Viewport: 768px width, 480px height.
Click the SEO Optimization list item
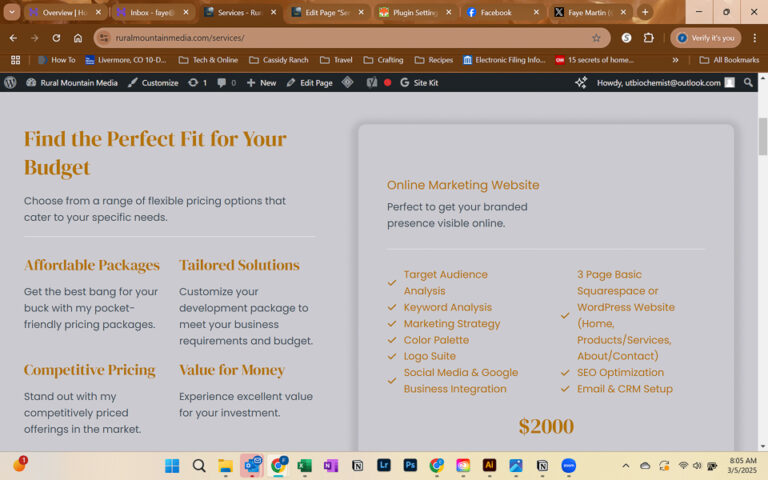pyautogui.click(x=620, y=372)
